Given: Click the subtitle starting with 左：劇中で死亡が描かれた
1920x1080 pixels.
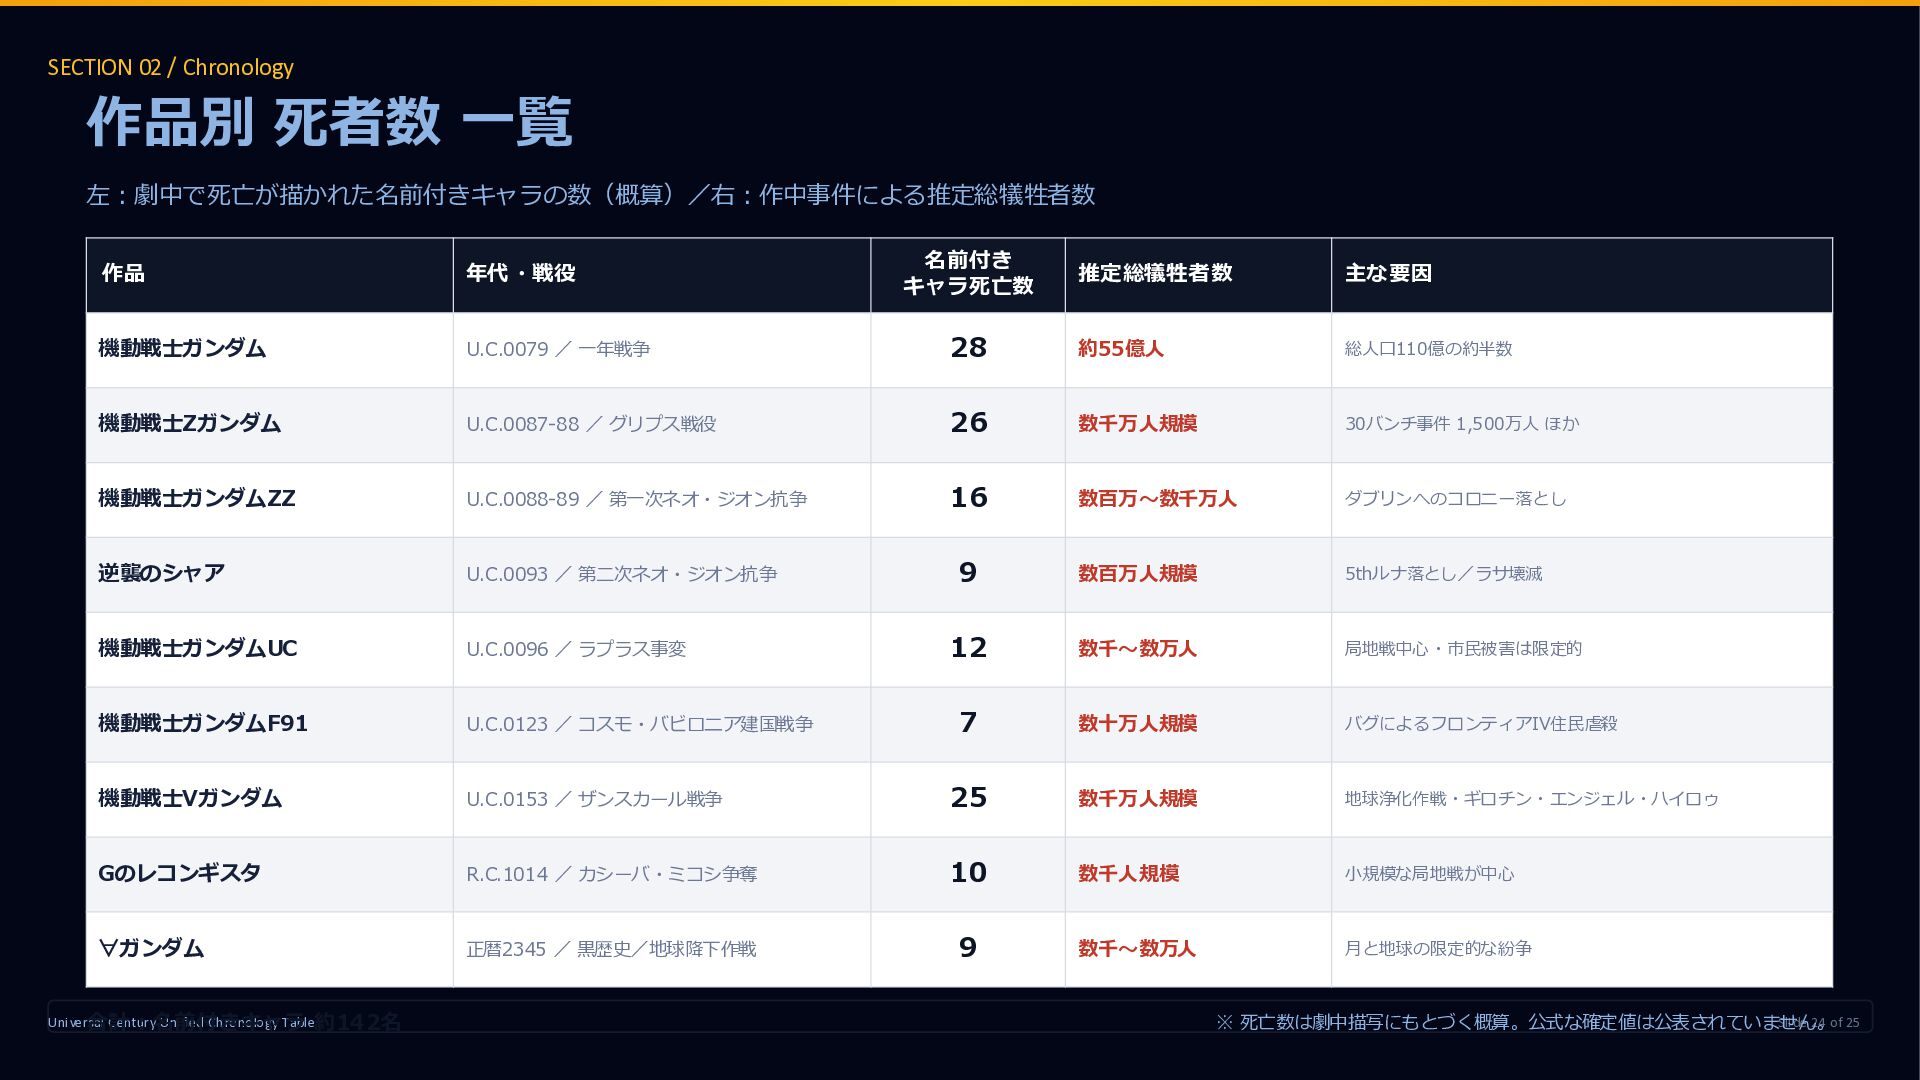Looking at the screenshot, I should pos(591,194).
